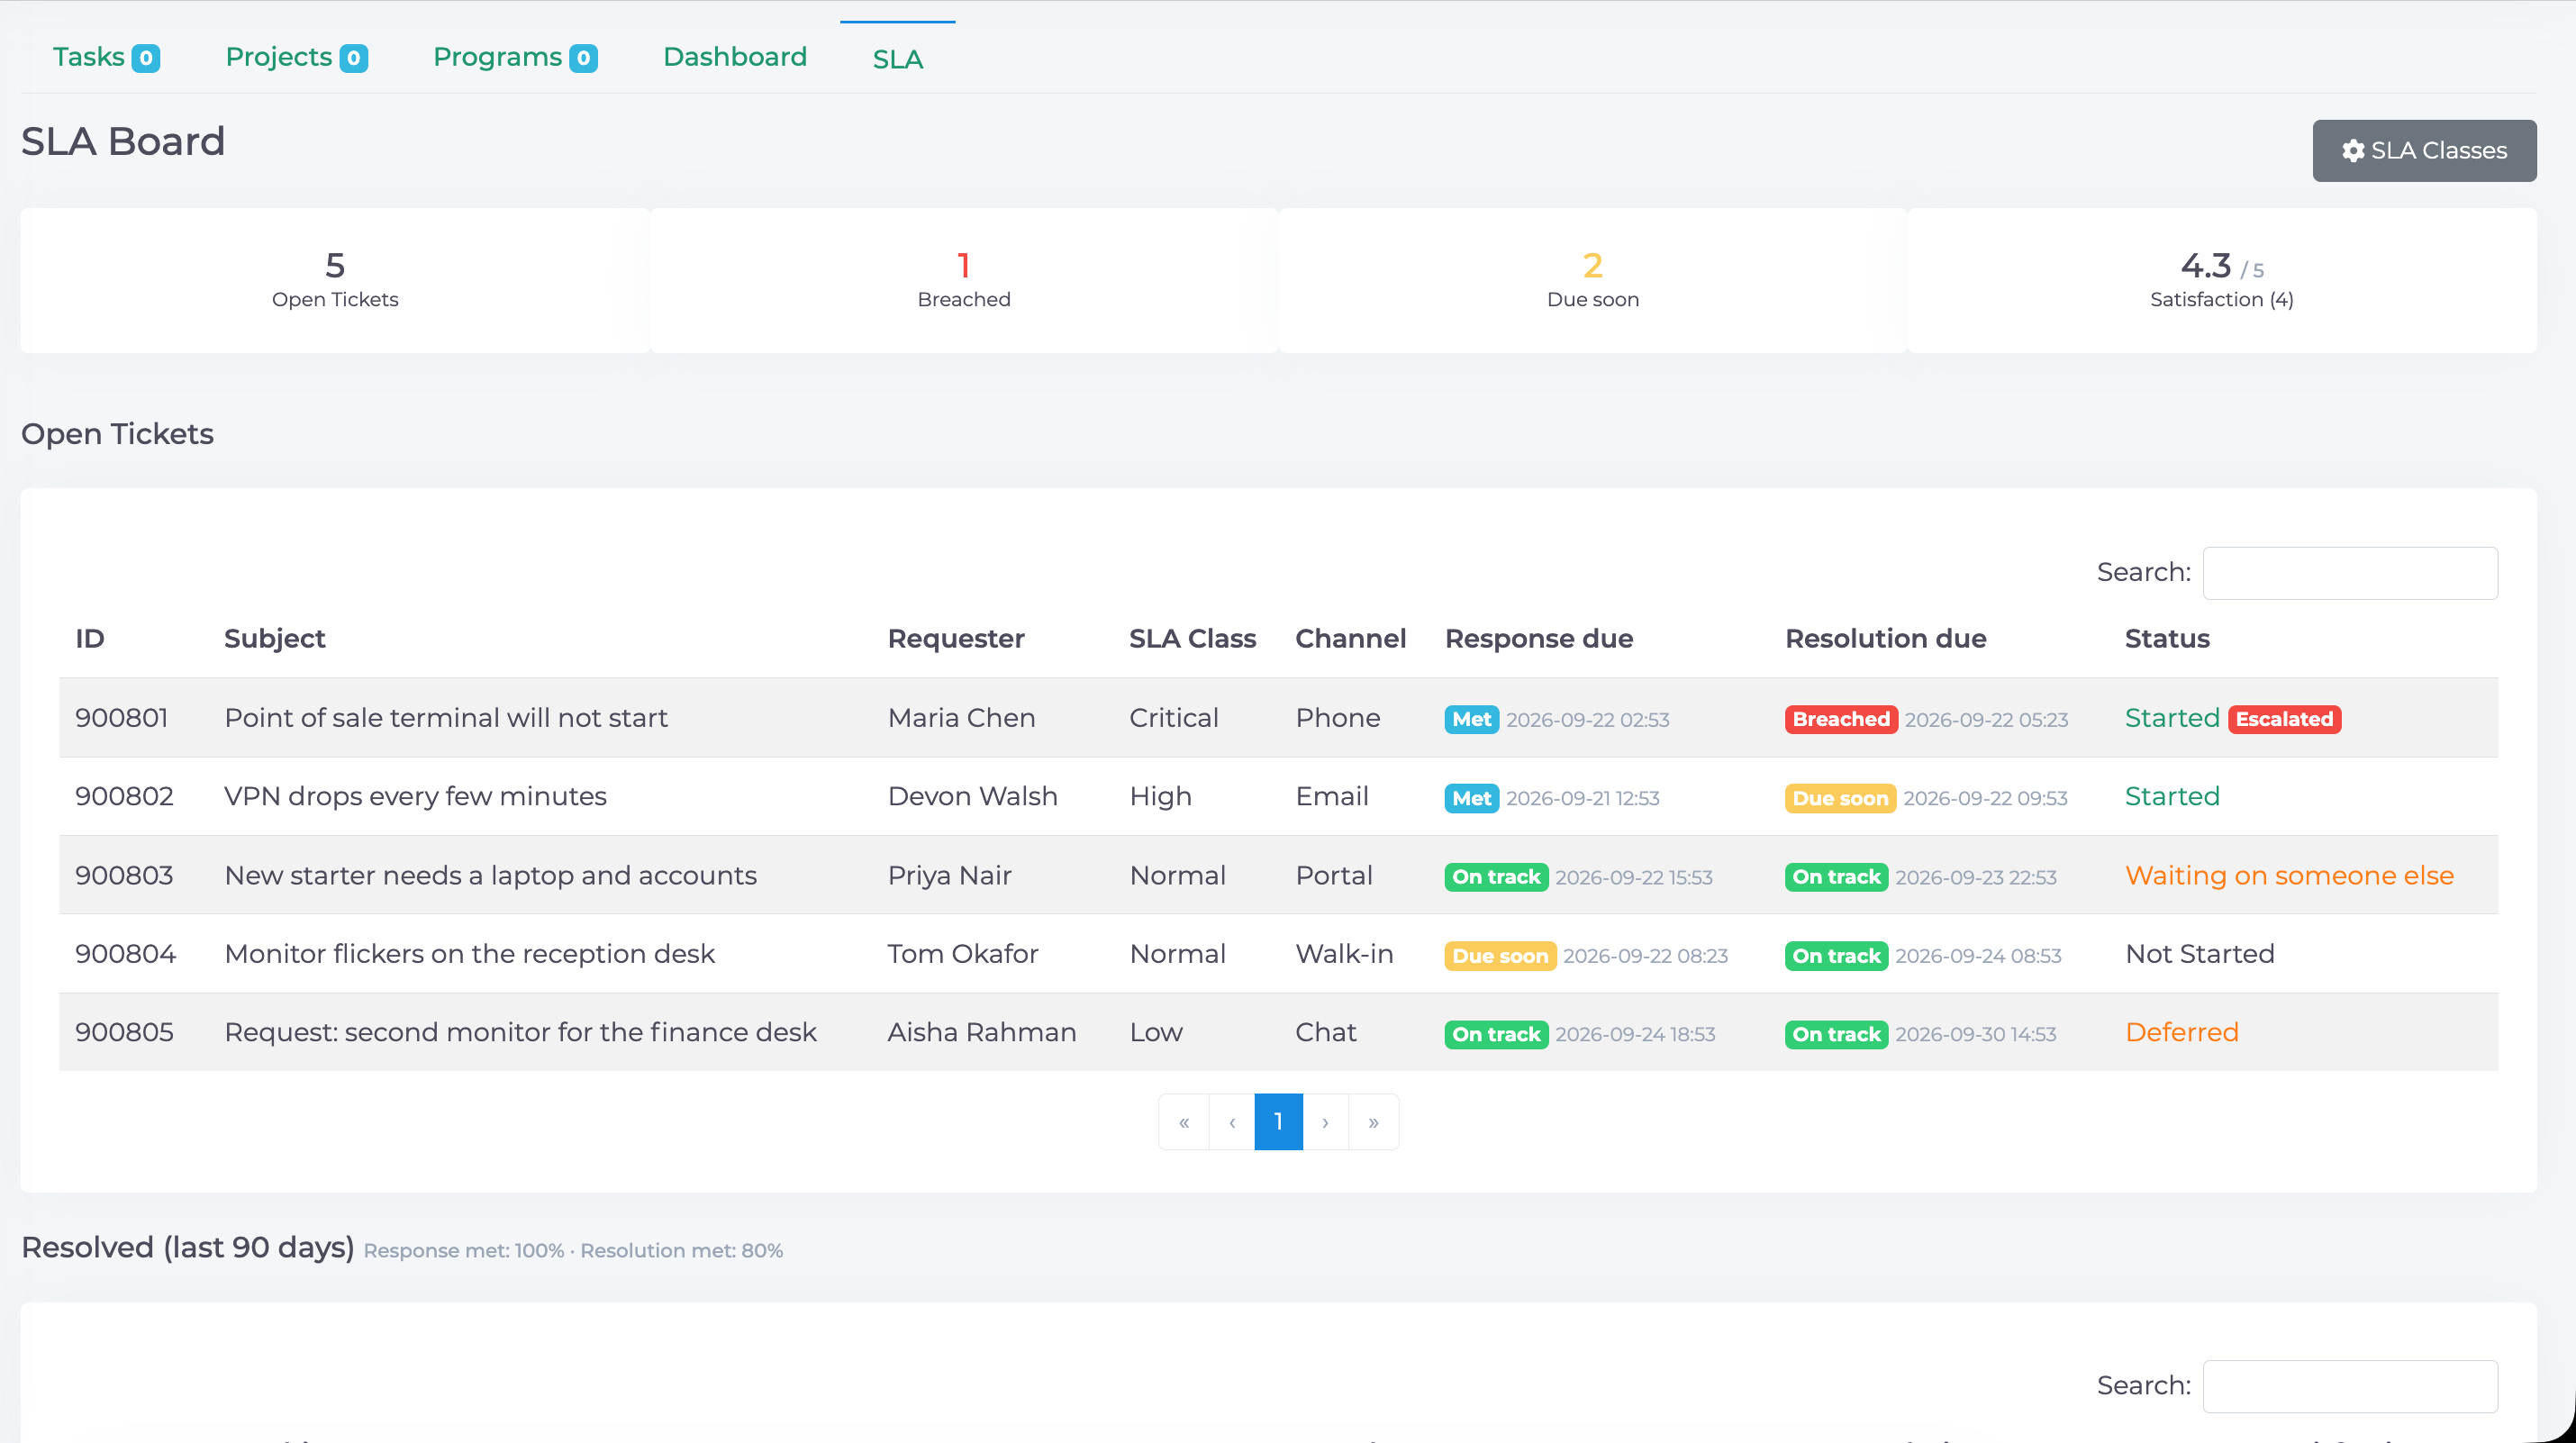Click Due soon response badge on ticket 900804
Screen dimensions: 2576x1443
coord(1500,956)
